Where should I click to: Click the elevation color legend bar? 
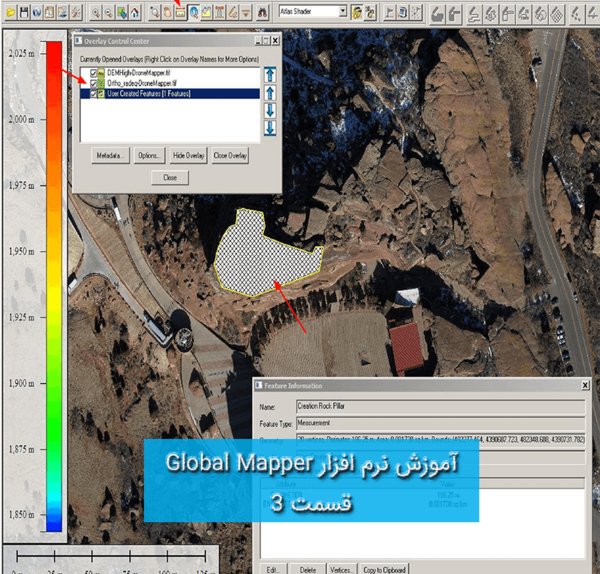coord(54,286)
